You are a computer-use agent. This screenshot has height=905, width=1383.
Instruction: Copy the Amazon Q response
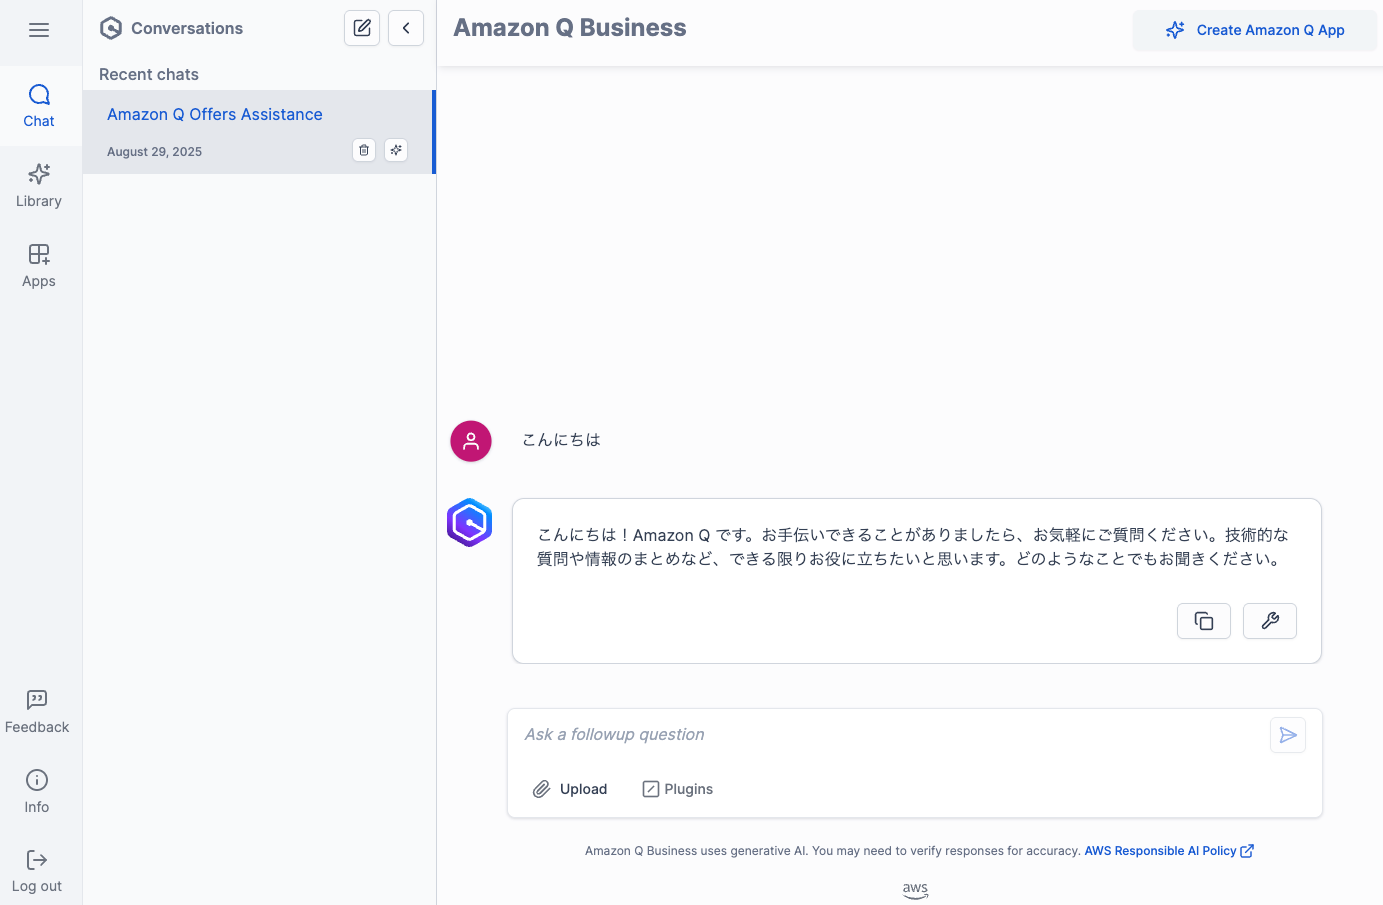tap(1204, 621)
